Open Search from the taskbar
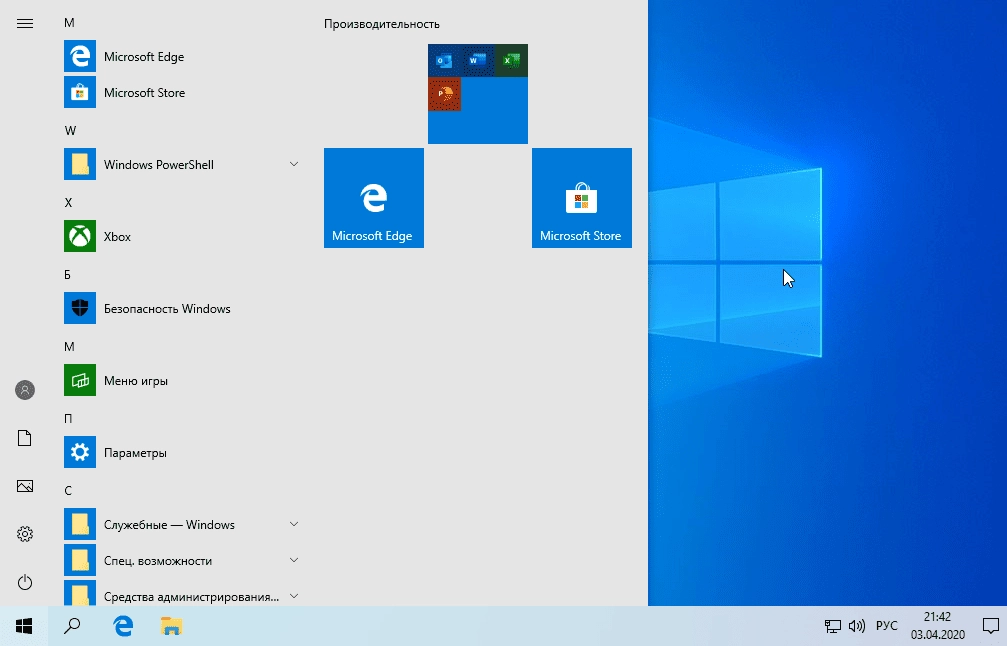1007x646 pixels. point(72,626)
